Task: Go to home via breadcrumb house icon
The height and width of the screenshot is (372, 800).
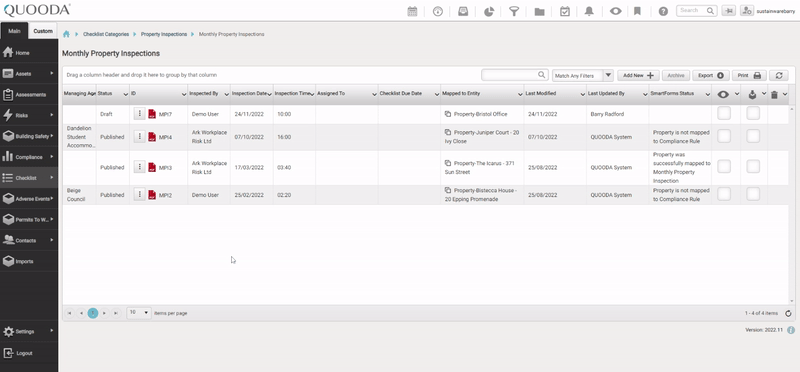Action: (66, 34)
